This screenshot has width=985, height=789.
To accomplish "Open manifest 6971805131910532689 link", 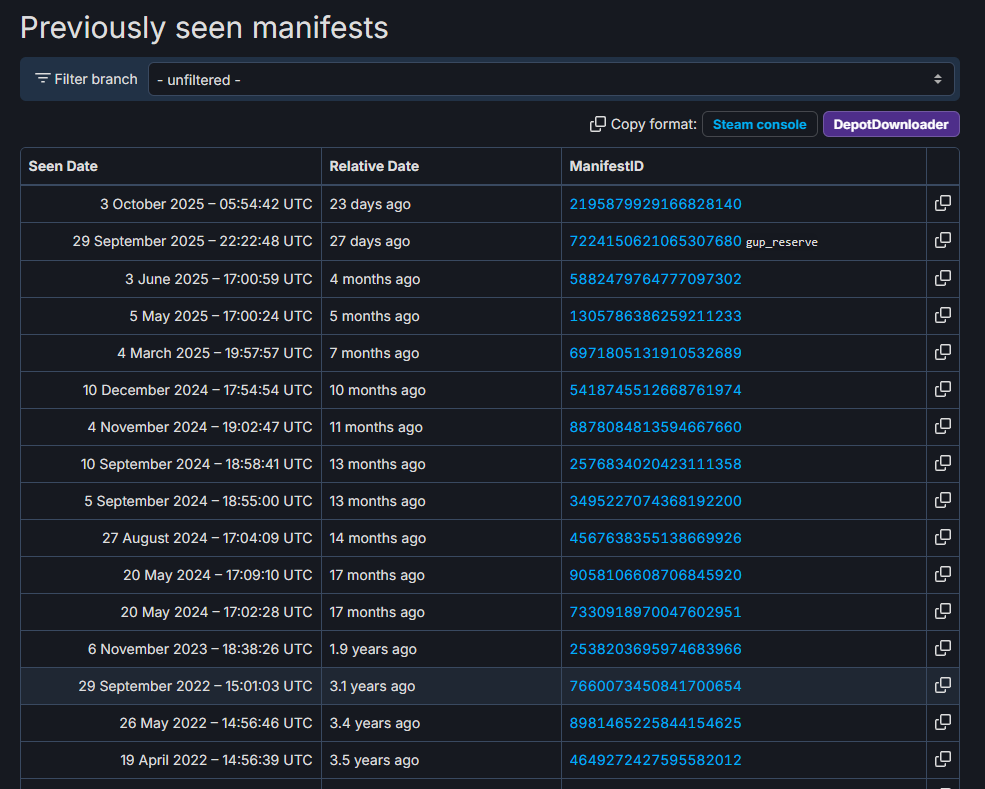I will tap(655, 353).
